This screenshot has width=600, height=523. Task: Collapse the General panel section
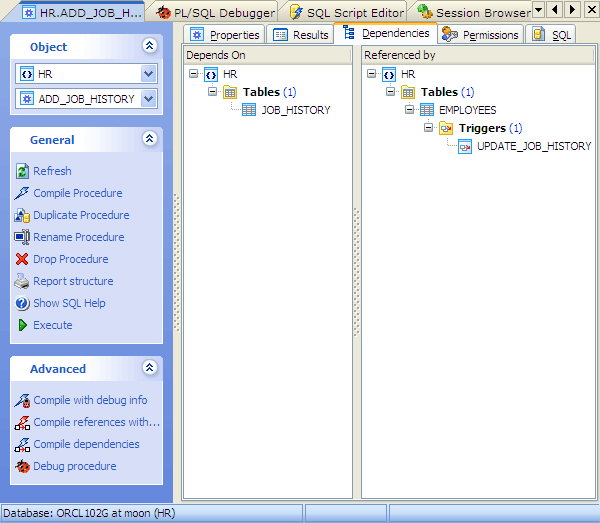(x=149, y=139)
